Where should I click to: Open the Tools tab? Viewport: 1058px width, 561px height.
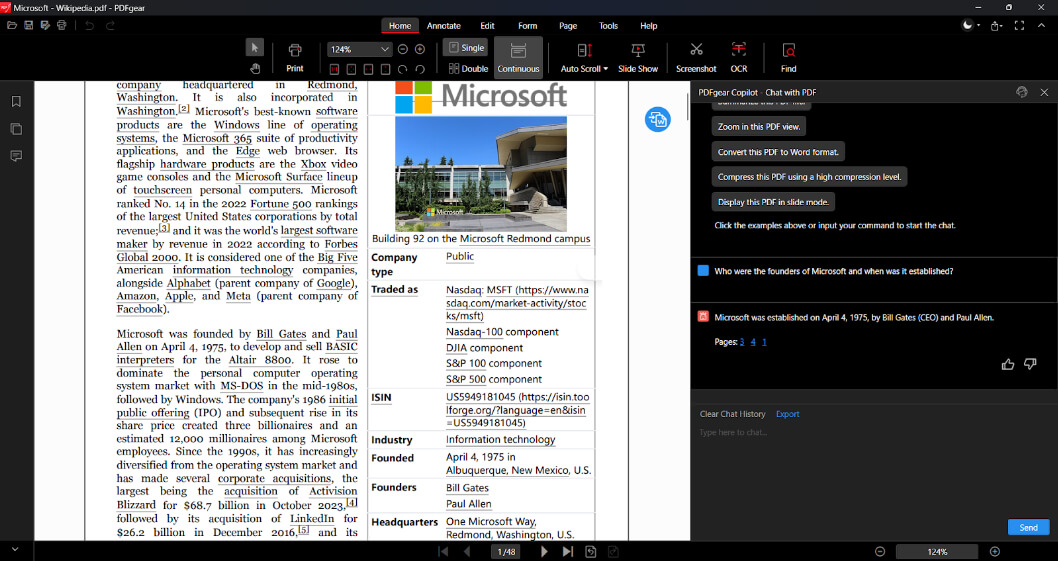click(608, 26)
